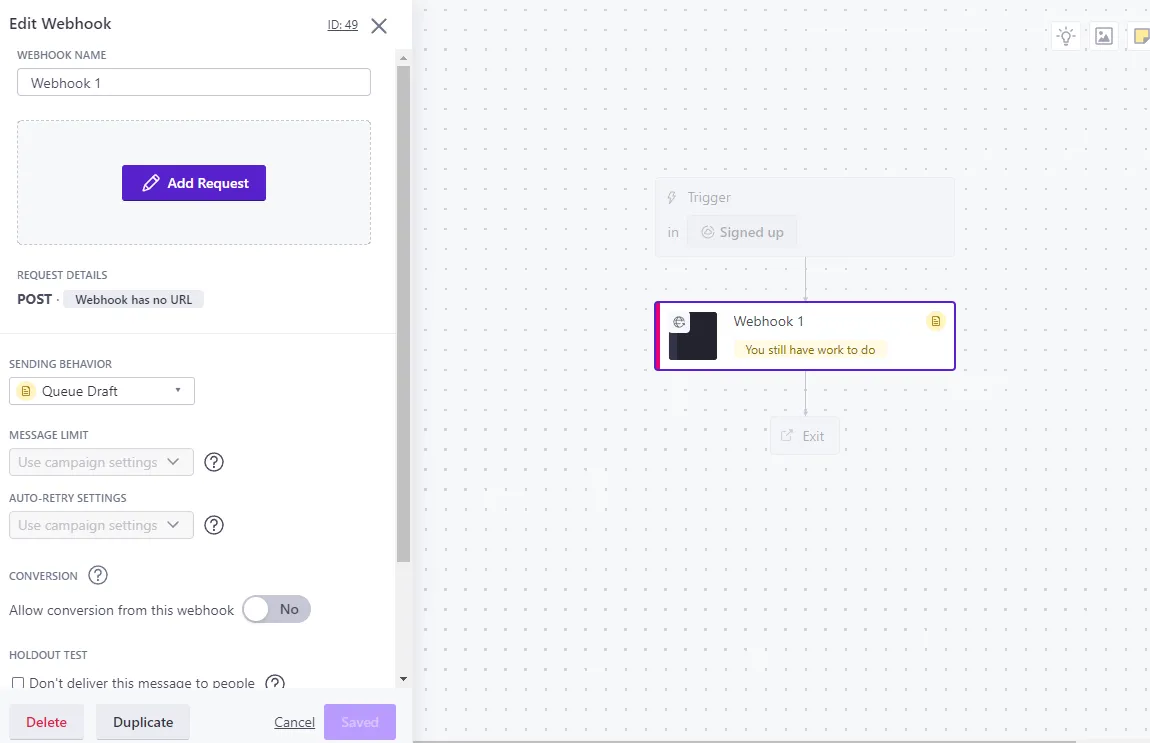The image size is (1150, 743).
Task: Click the pencil icon on Add Request
Action: click(151, 183)
